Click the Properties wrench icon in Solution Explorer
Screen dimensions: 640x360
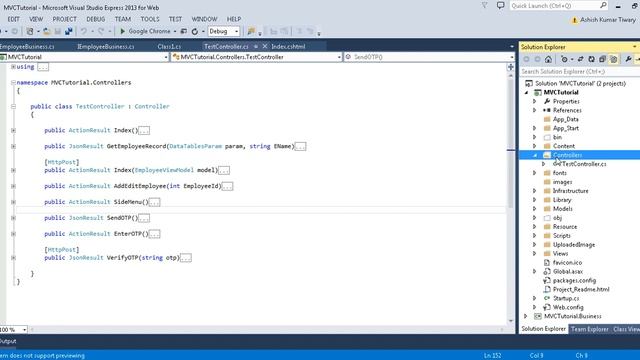(x=628, y=59)
